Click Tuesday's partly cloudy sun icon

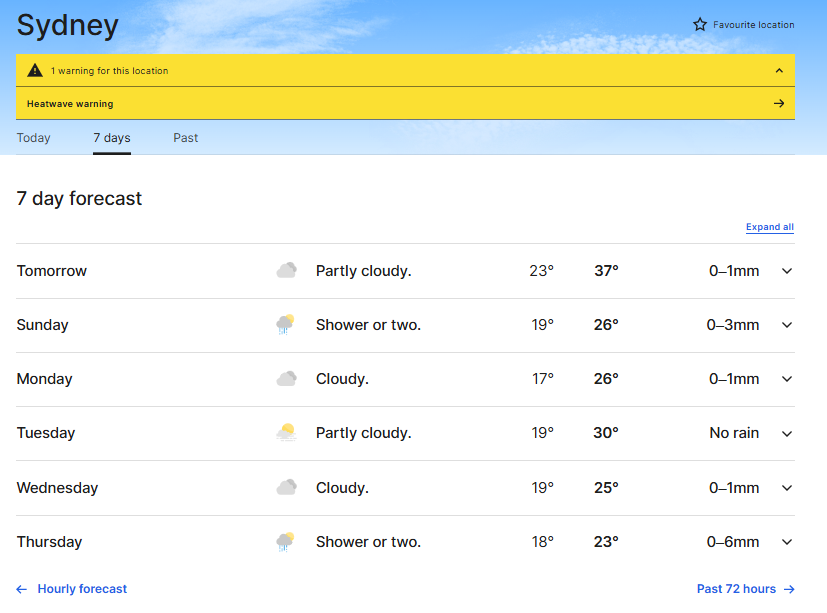(287, 433)
